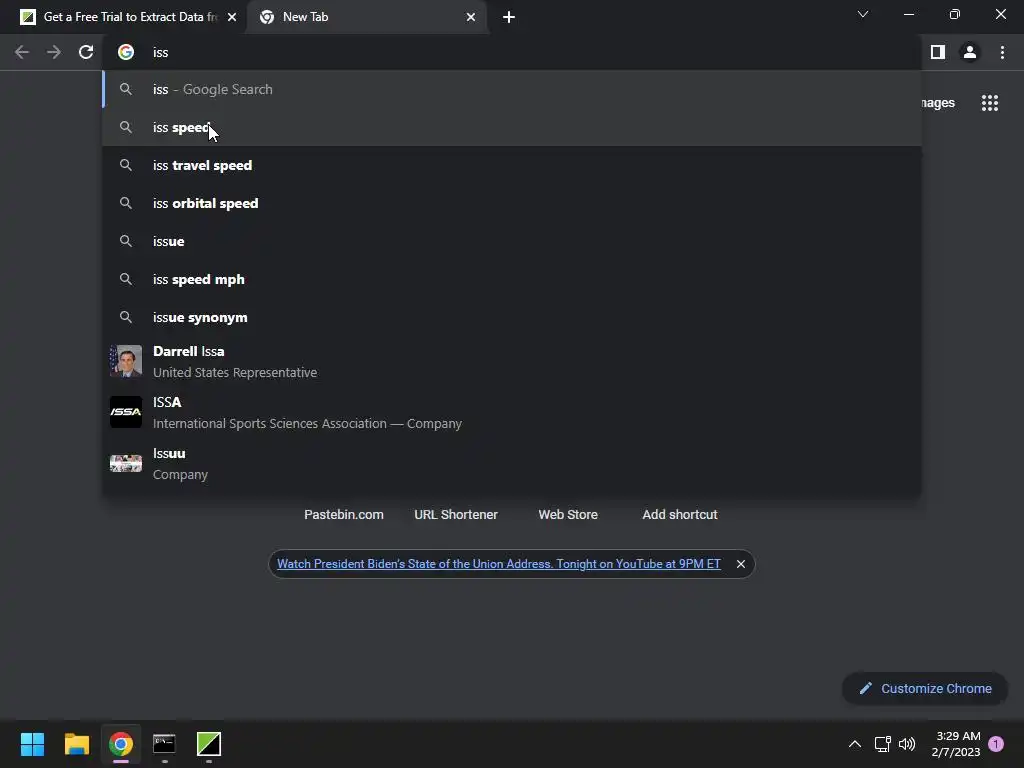Click search magnifier beside iss travel speed
This screenshot has width=1024, height=768.
pos(126,165)
